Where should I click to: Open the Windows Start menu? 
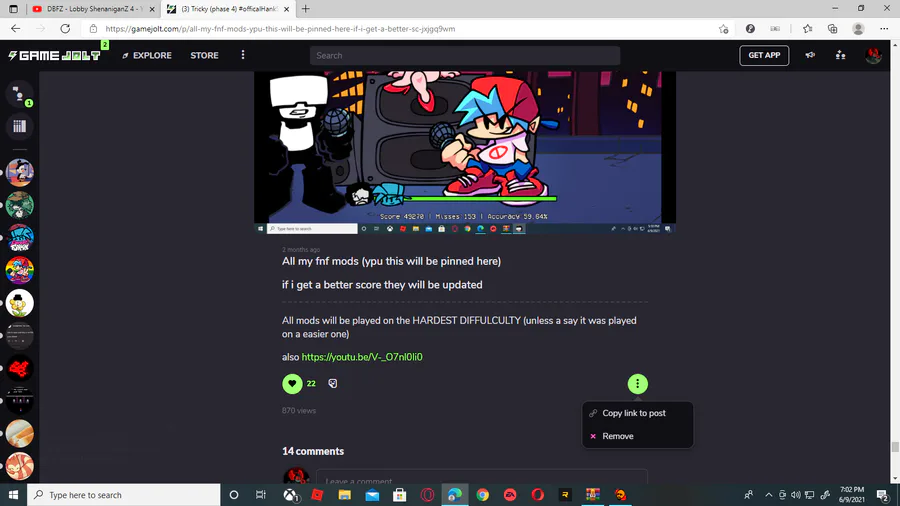pyautogui.click(x=13, y=495)
